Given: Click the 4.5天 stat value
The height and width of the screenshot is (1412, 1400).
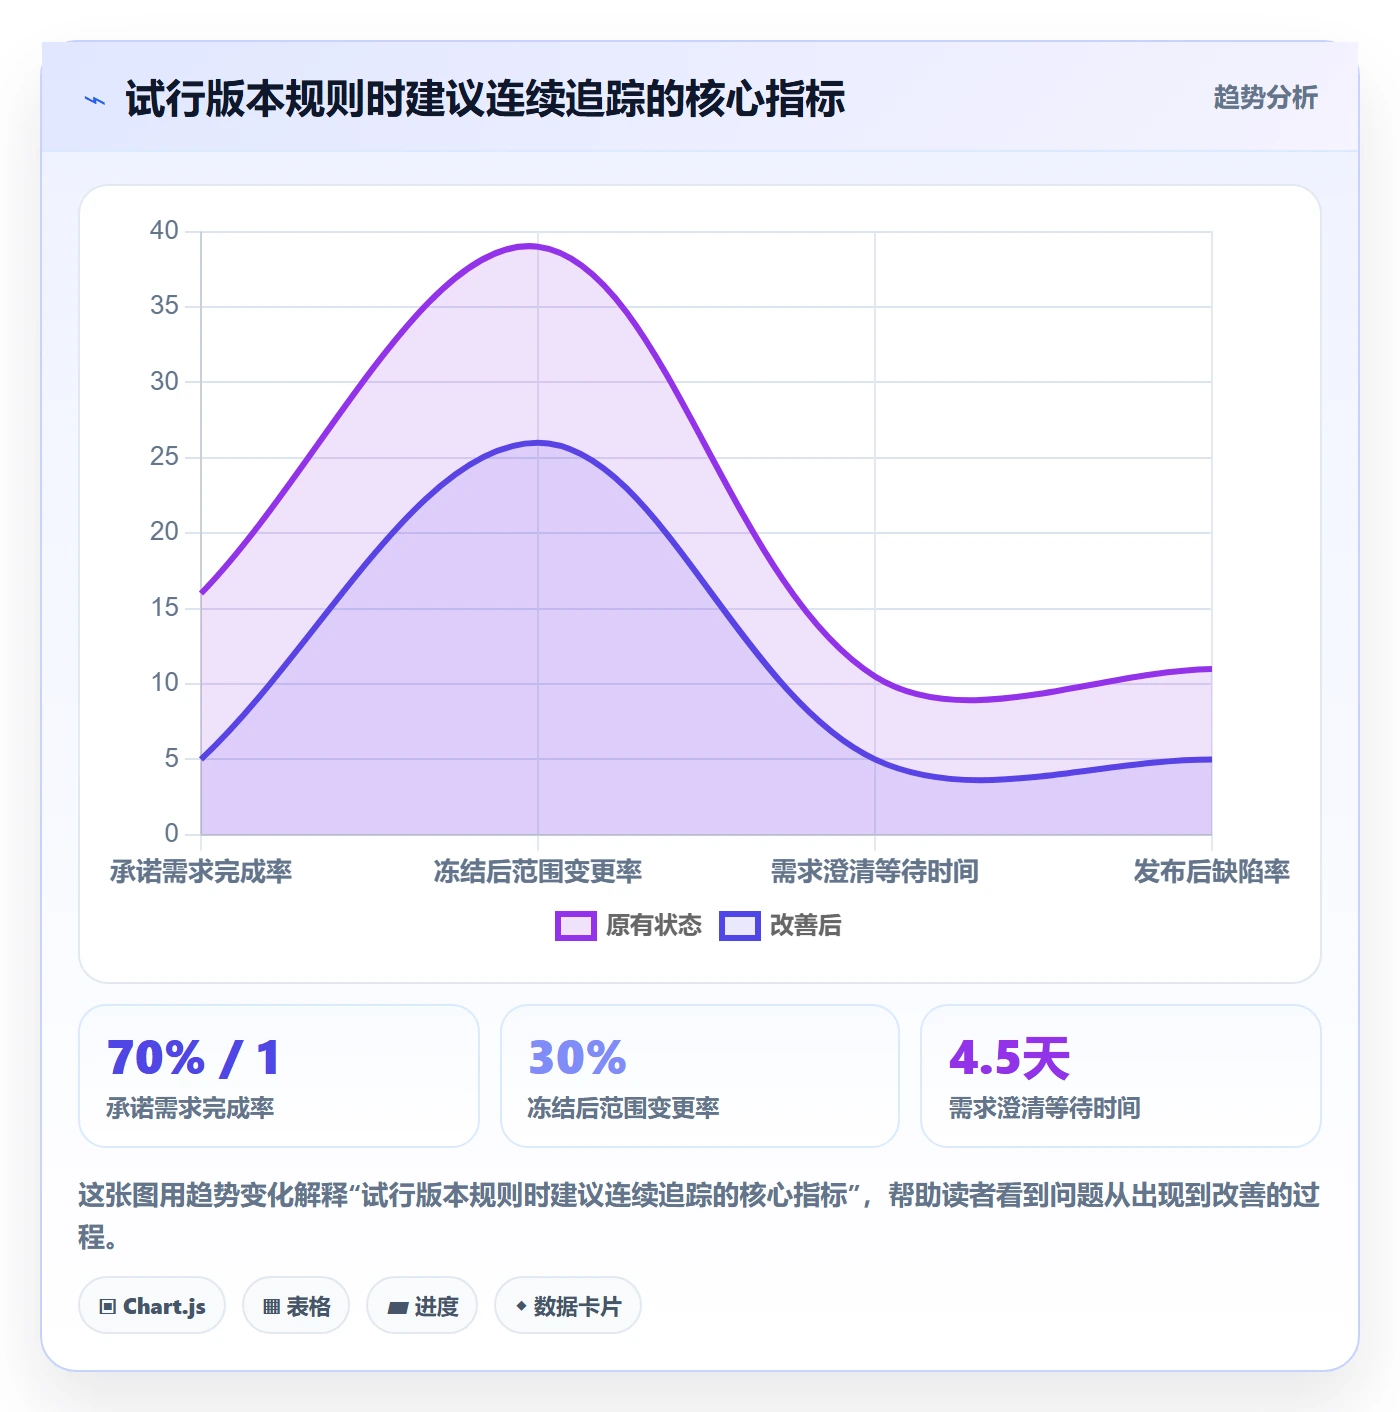Looking at the screenshot, I should pos(1009,1058).
